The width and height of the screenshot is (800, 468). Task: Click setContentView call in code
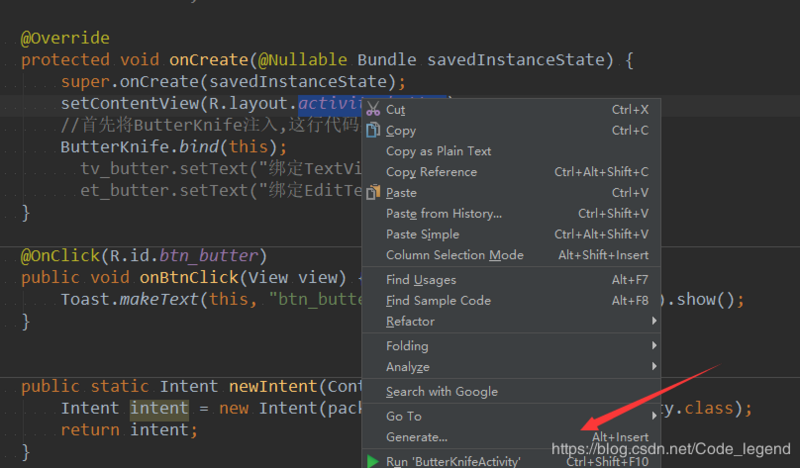tap(130, 104)
